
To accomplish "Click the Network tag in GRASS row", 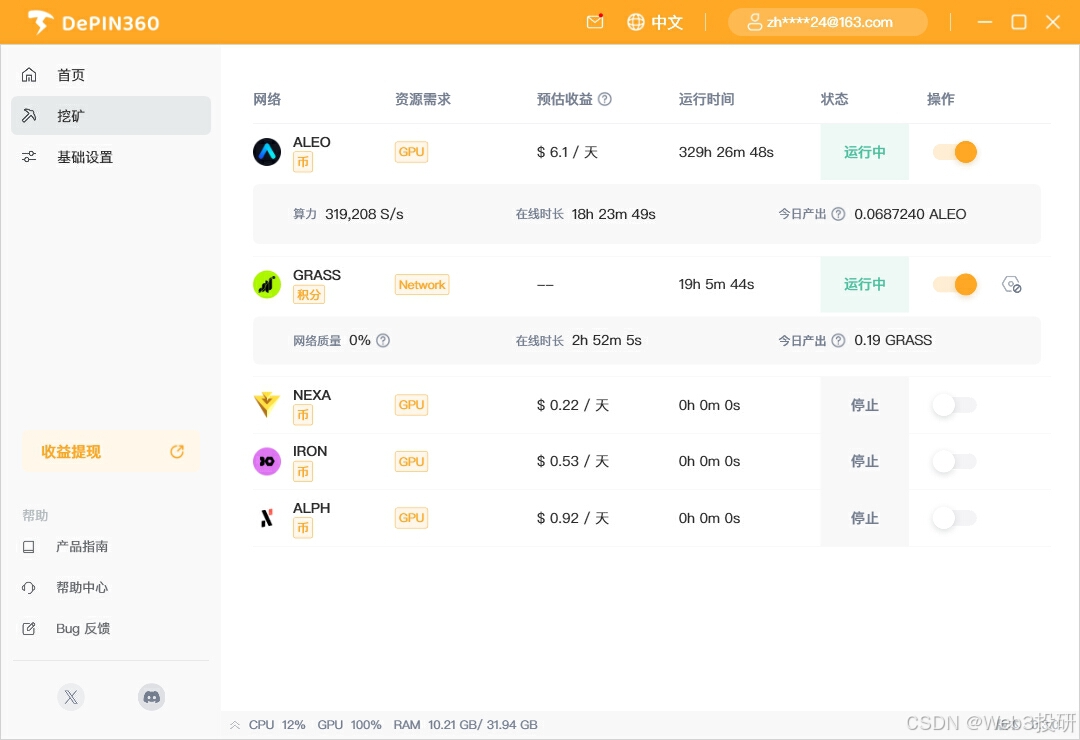I will click(422, 285).
